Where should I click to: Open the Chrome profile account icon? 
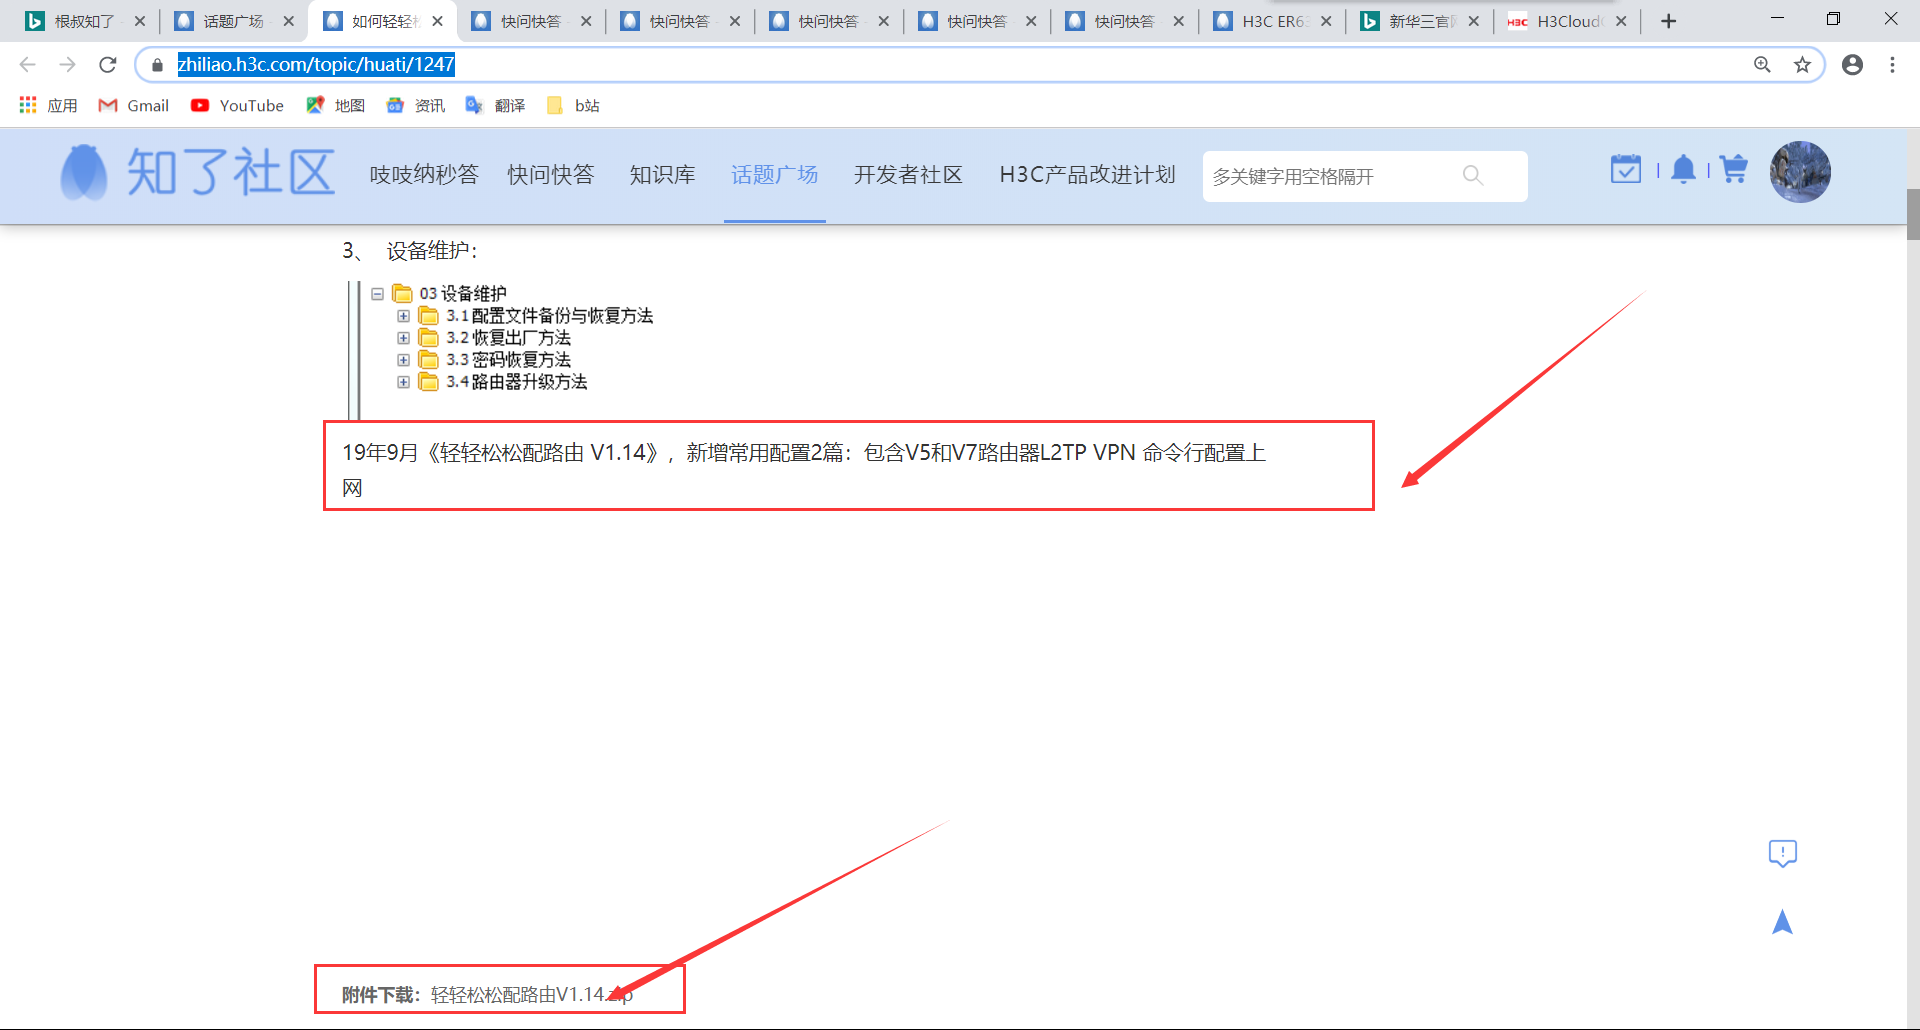tap(1852, 65)
